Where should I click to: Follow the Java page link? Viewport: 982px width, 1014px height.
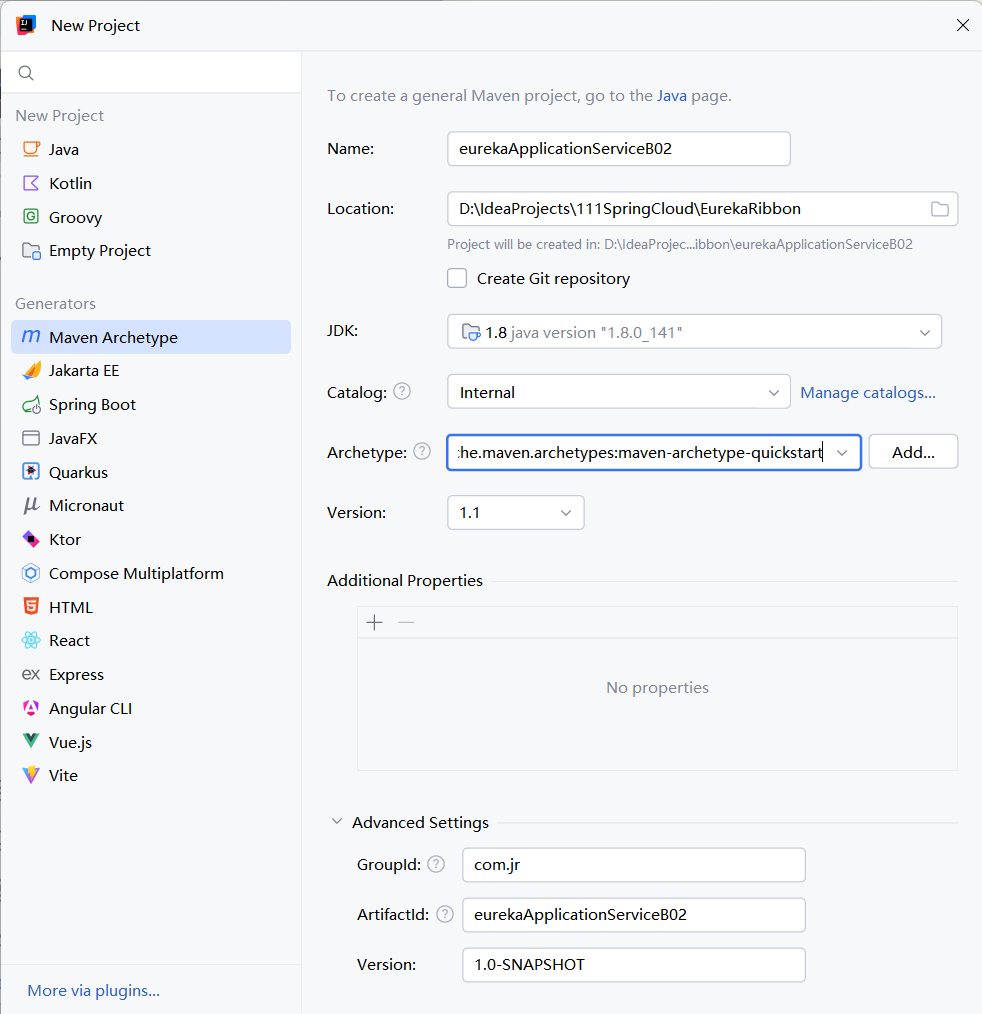point(672,96)
